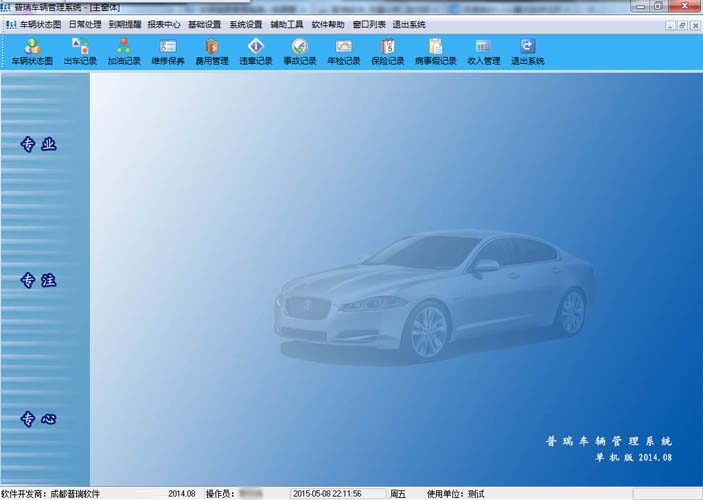The image size is (703, 500).
Task: Open 费用管理 expense management icon
Action: 212,51
